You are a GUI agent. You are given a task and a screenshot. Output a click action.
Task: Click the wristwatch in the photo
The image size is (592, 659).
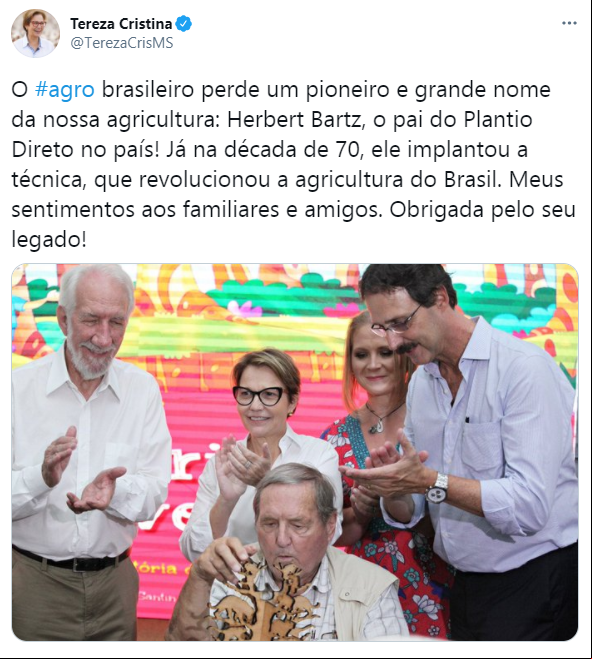[437, 489]
